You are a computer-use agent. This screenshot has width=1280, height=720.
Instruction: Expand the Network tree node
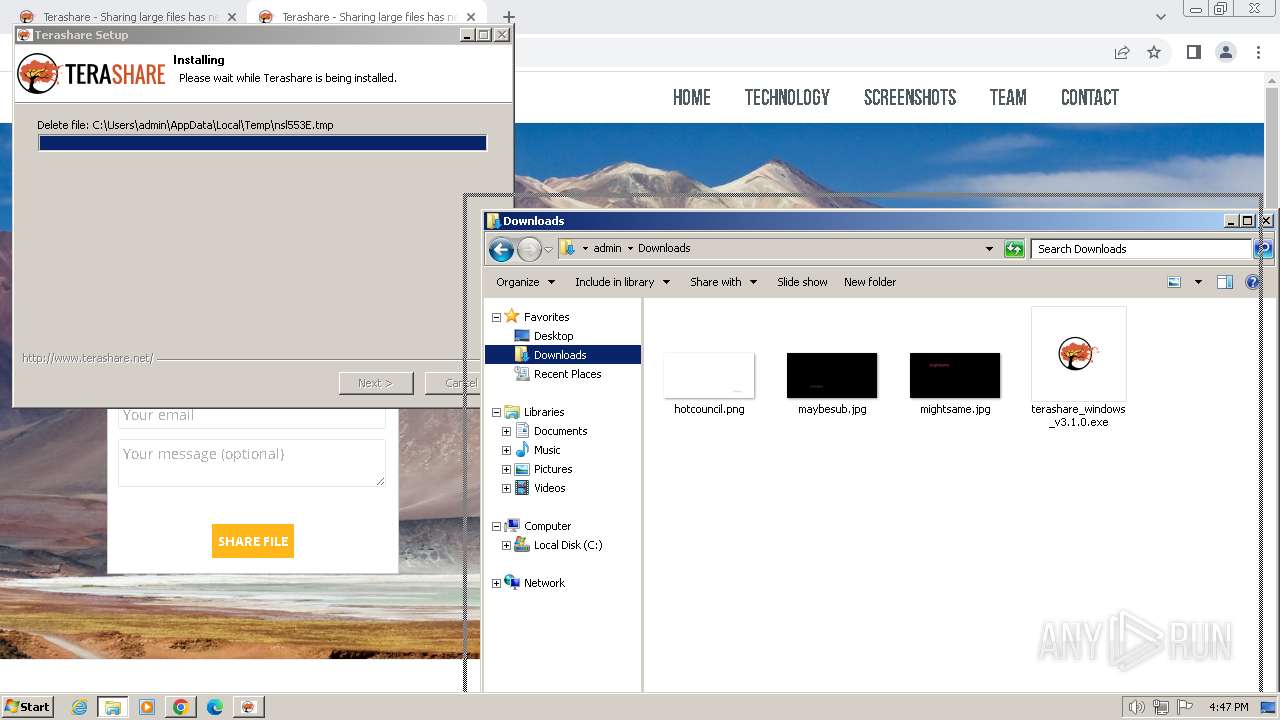[x=496, y=583]
